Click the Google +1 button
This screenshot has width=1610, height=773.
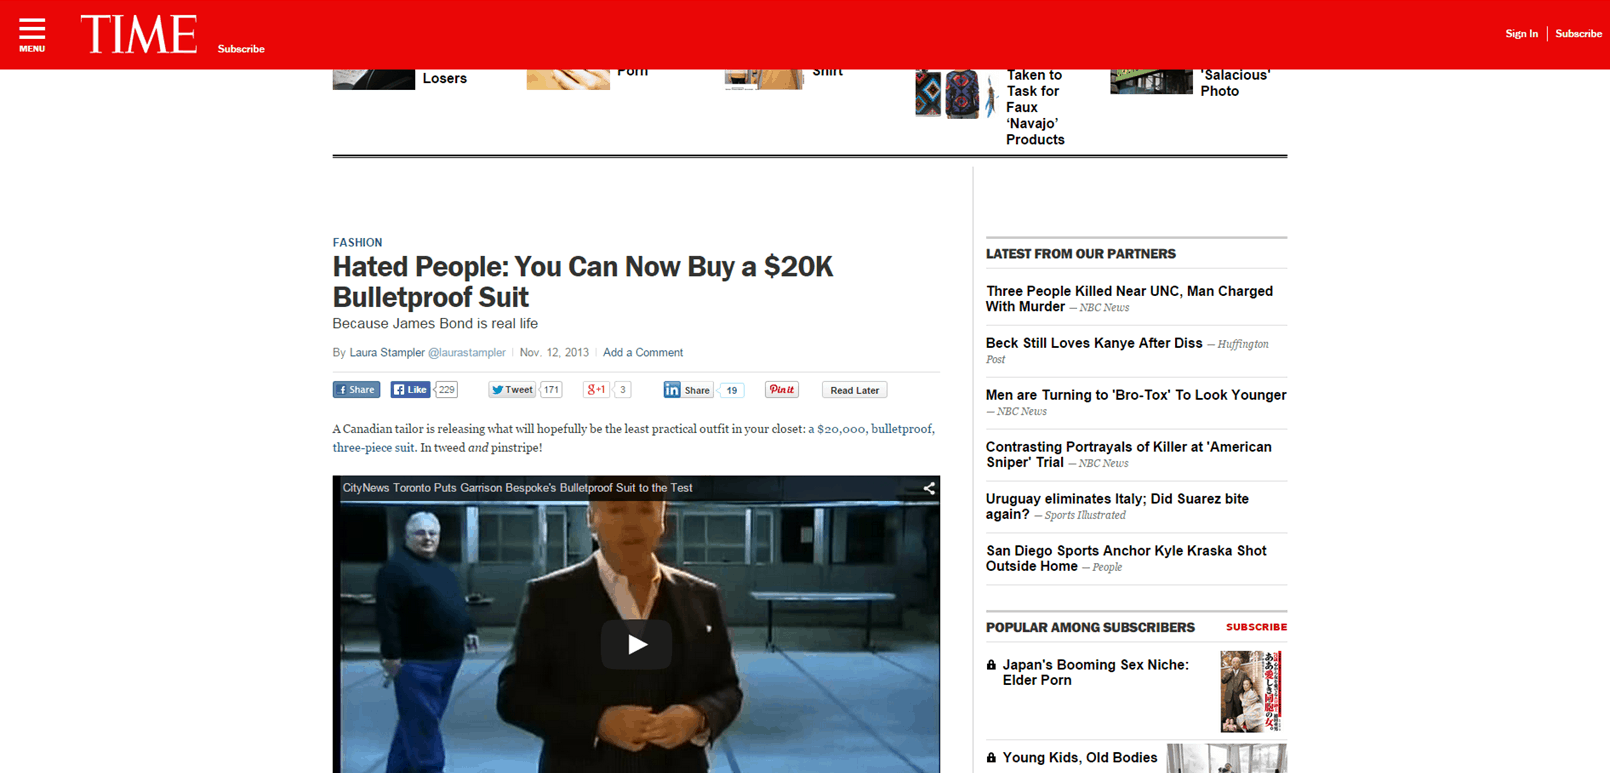pyautogui.click(x=596, y=390)
